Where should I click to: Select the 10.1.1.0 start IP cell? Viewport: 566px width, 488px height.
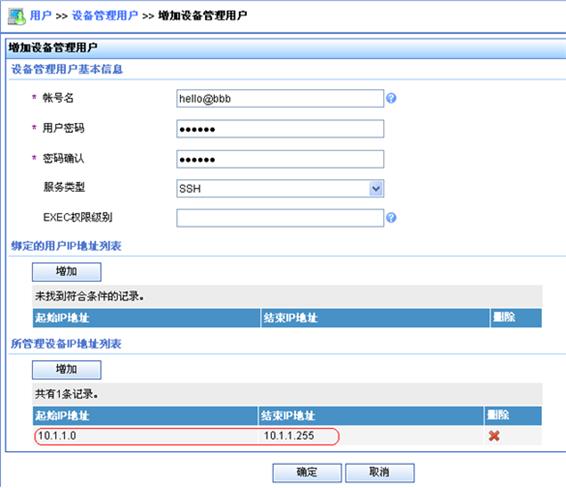pos(146,436)
